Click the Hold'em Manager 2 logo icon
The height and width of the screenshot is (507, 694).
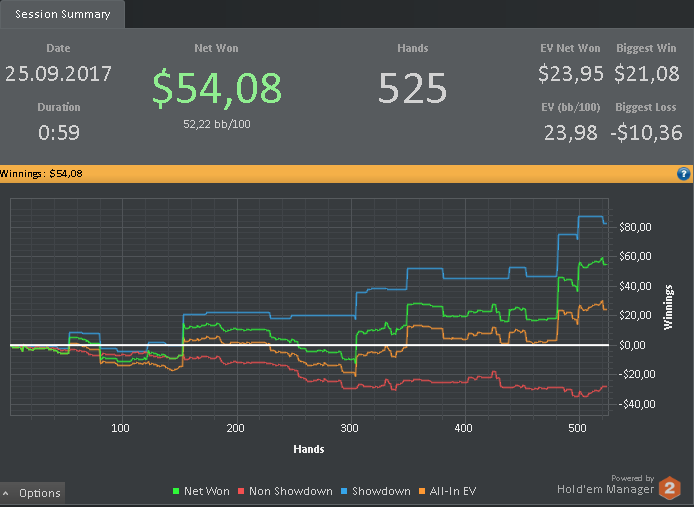[x=670, y=488]
